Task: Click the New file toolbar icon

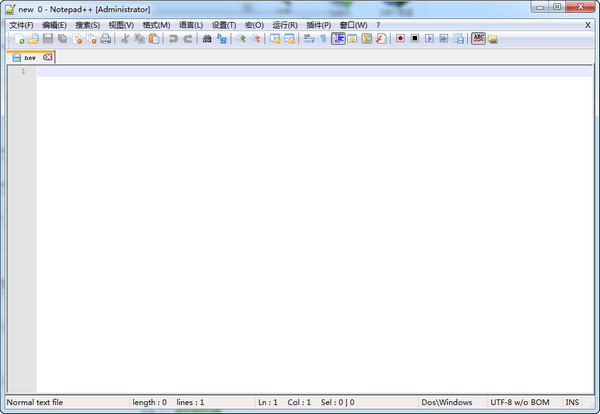Action: [x=19, y=39]
